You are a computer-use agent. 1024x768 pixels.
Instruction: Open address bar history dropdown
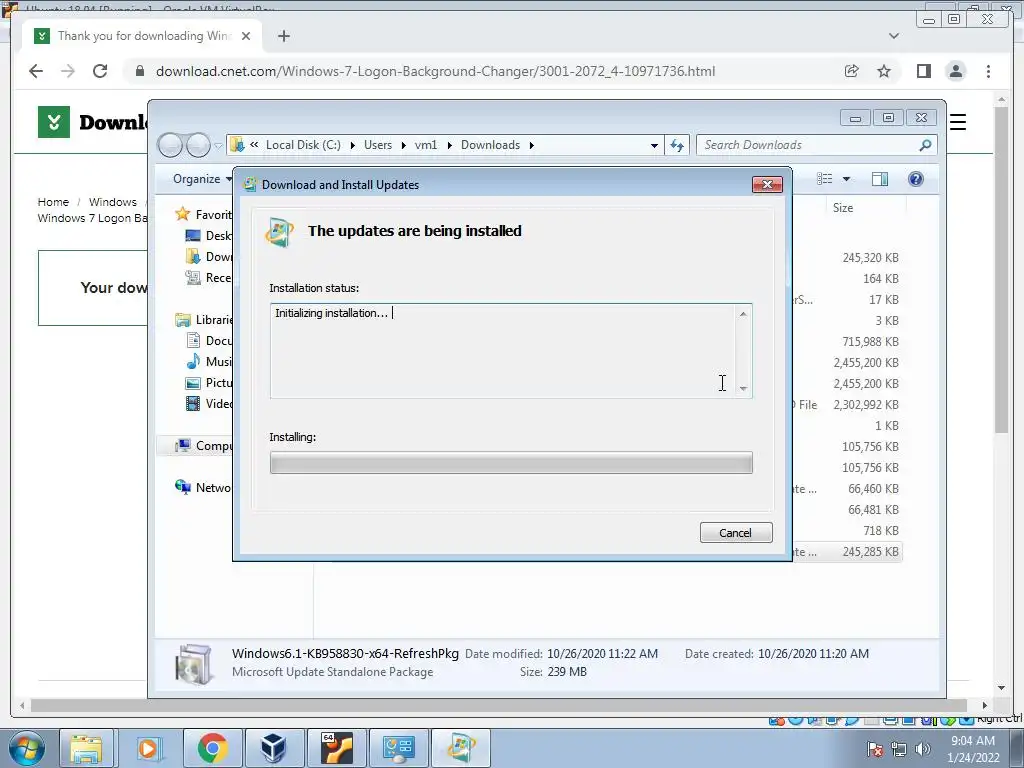pos(654,146)
